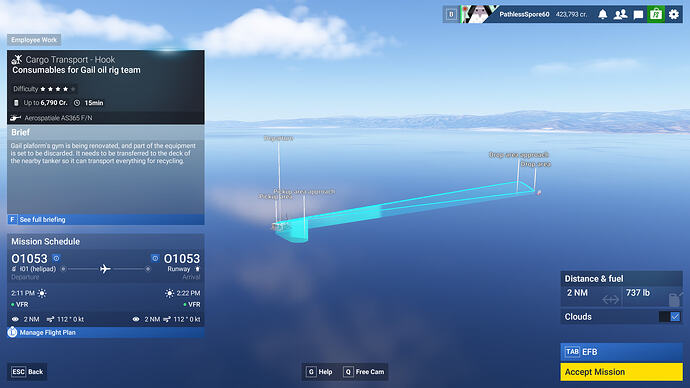Click the helicopter icon beside Aerospatiale AS365
Image resolution: width=690 pixels, height=388 pixels.
15,118
